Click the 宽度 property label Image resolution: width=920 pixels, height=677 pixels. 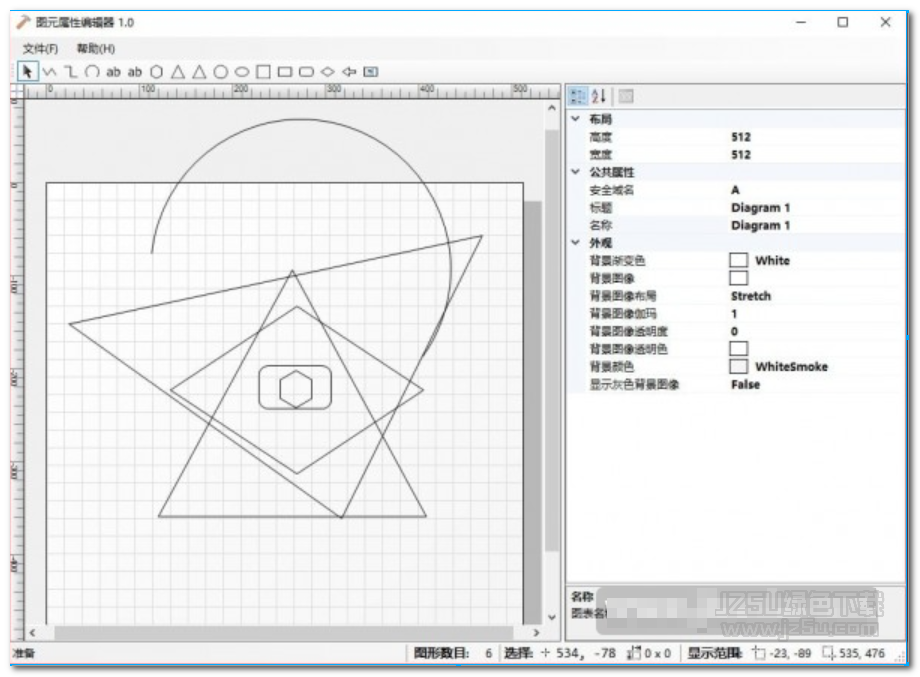click(600, 154)
